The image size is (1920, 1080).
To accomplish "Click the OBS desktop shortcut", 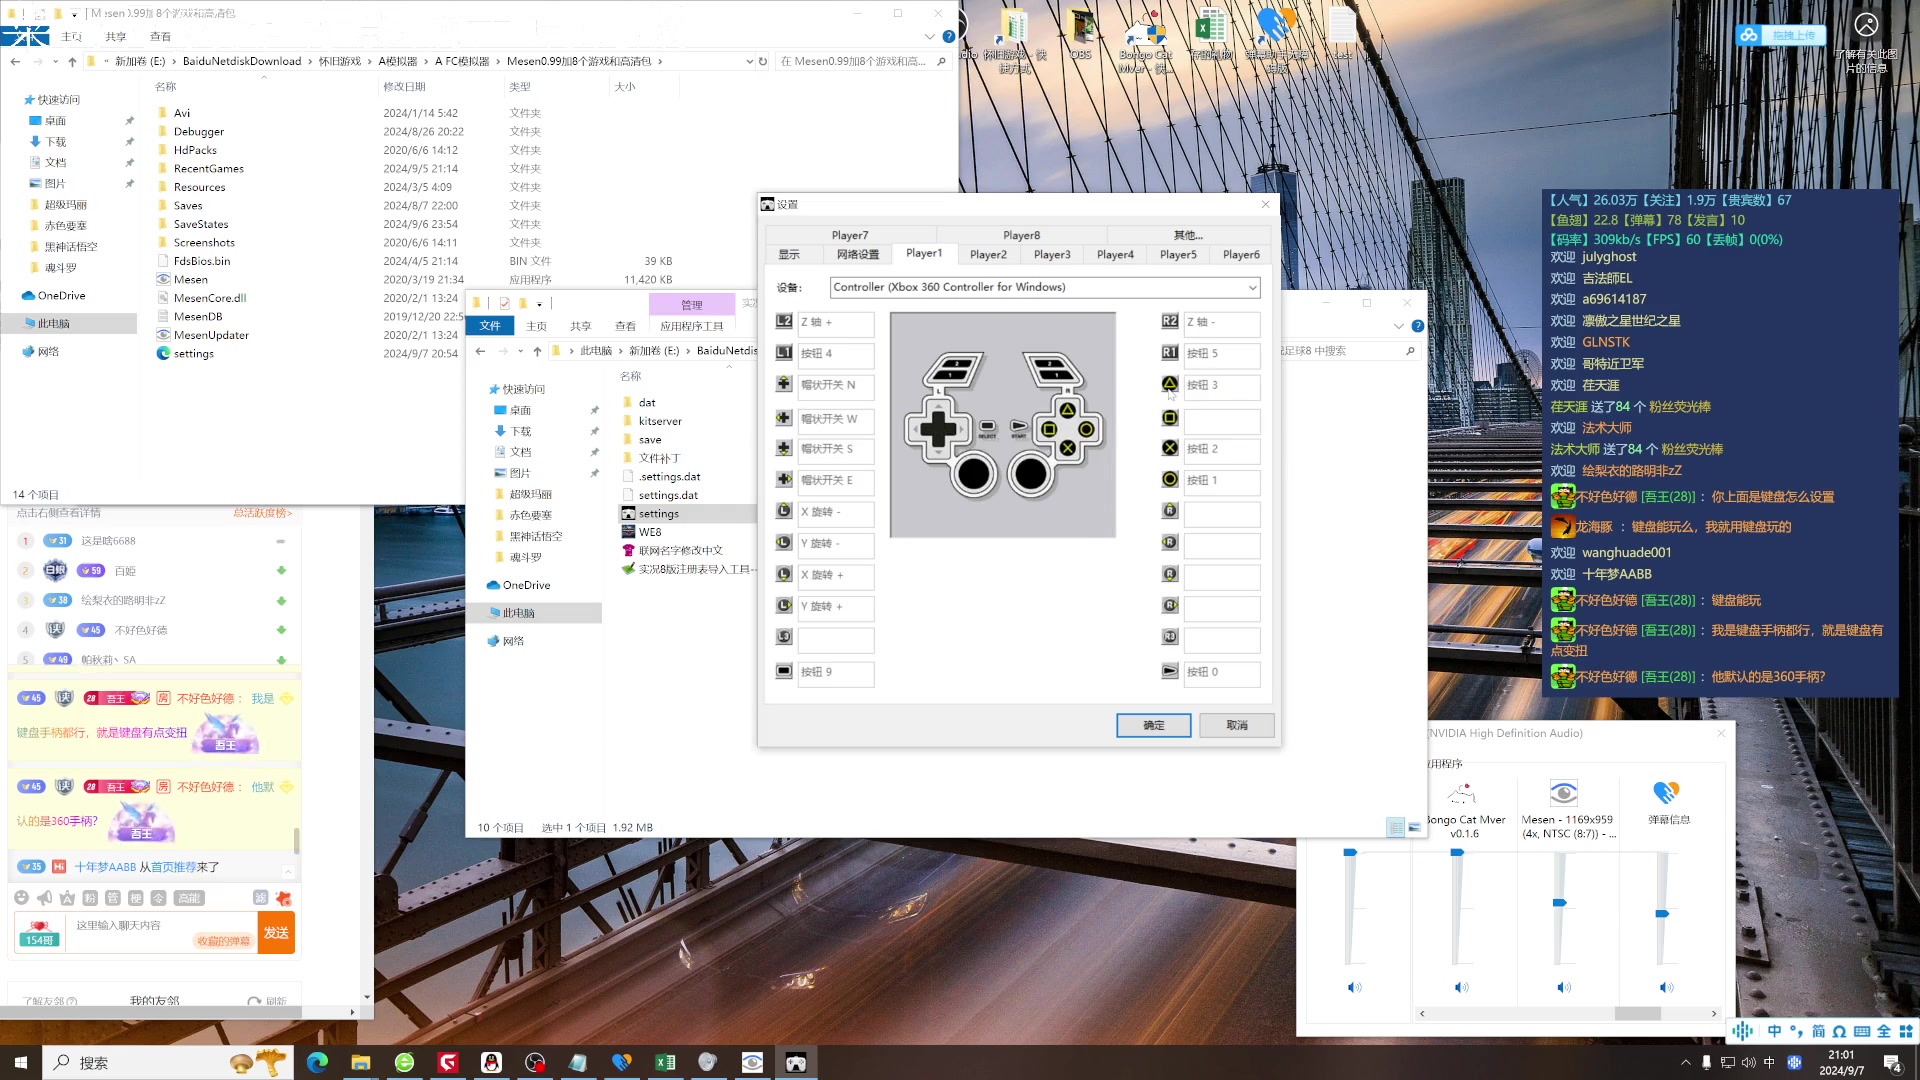I will tap(1081, 34).
